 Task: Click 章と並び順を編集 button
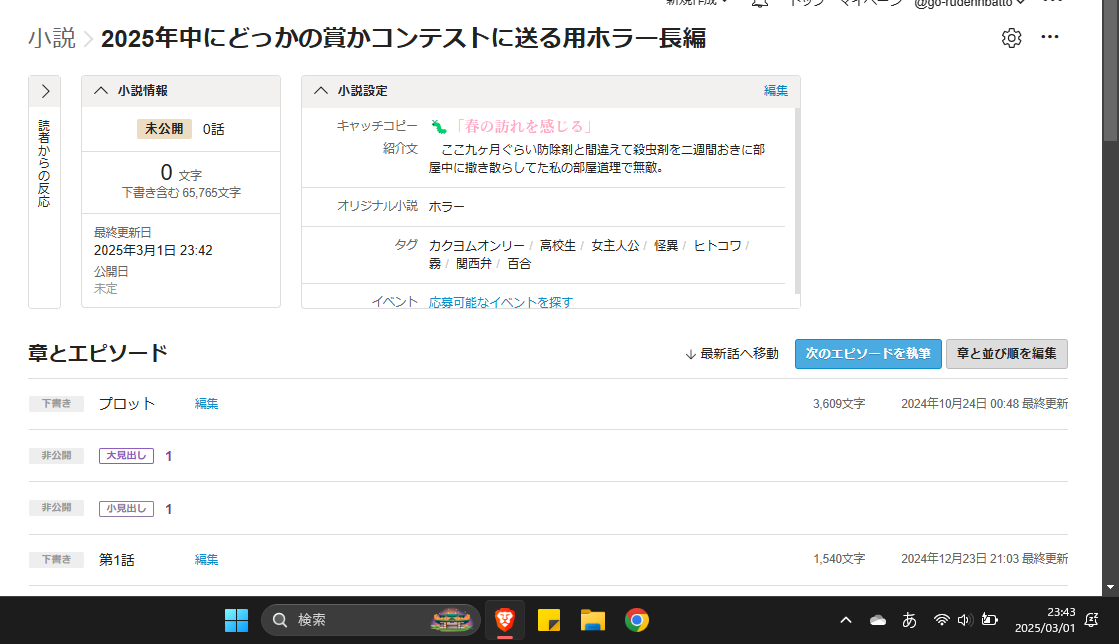tap(1006, 354)
